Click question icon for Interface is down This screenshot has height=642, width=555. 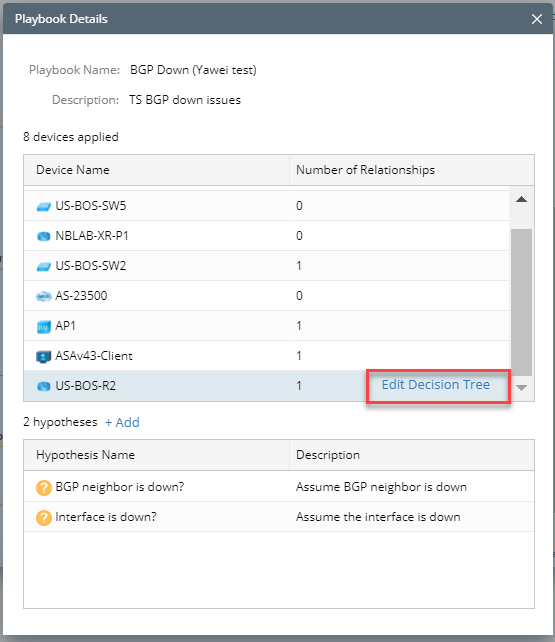point(44,518)
